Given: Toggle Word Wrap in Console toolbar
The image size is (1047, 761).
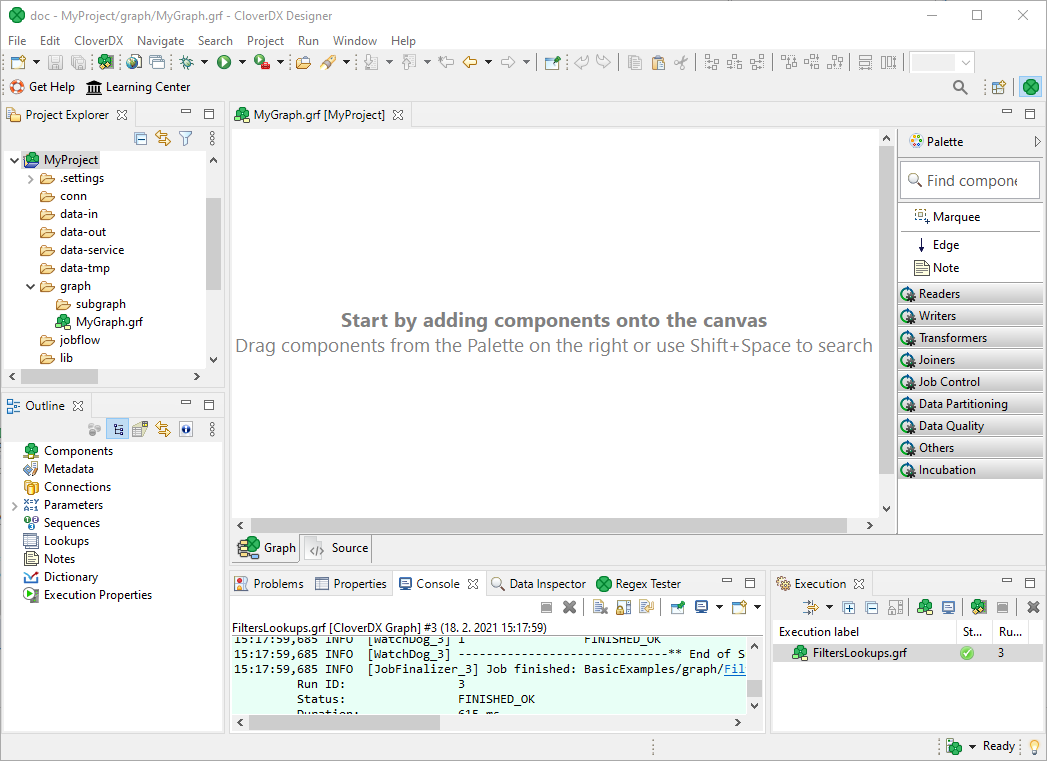Looking at the screenshot, I should (646, 607).
